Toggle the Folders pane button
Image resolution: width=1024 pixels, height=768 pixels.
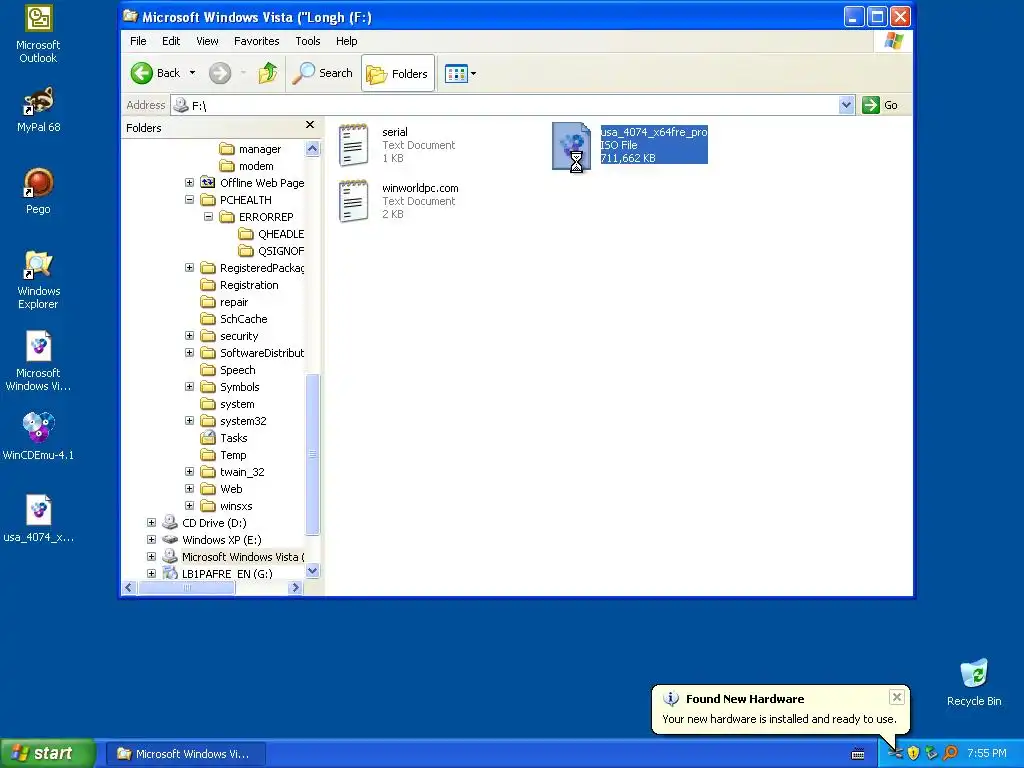point(397,73)
